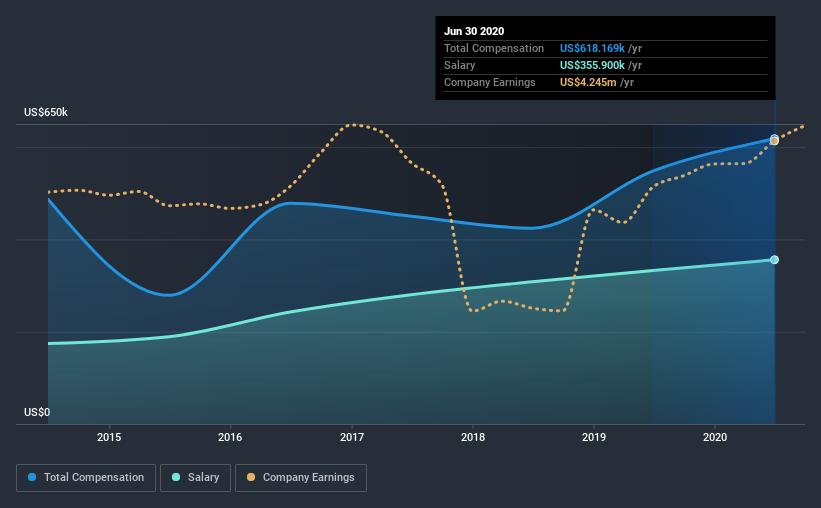
Task: Click the US$650k y-axis label
Action: tap(46, 113)
